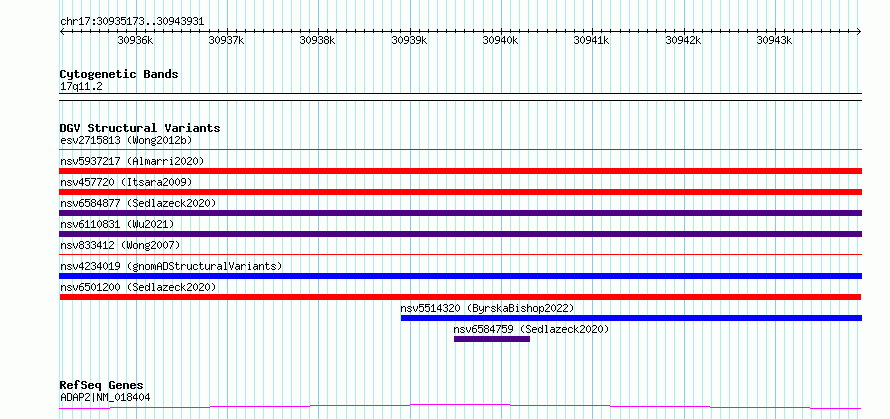Viewport: 890px width, 419px height.
Task: Select the magenta ADAP2 gene line
Action: tap(460, 407)
